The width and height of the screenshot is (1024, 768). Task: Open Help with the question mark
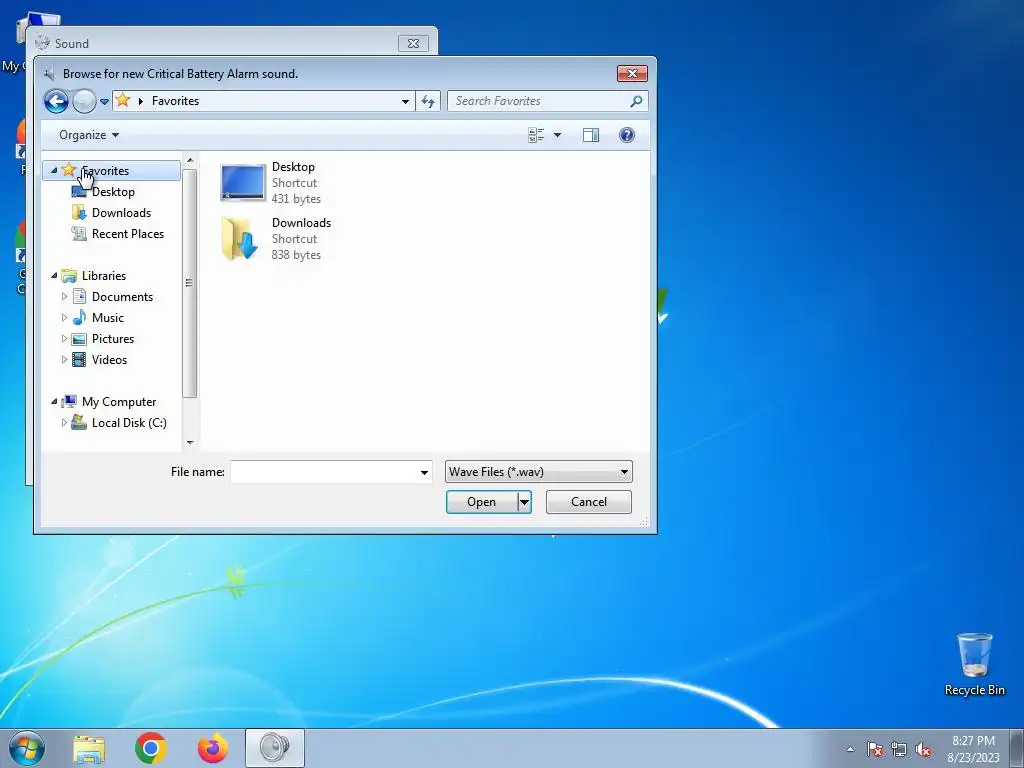[627, 135]
